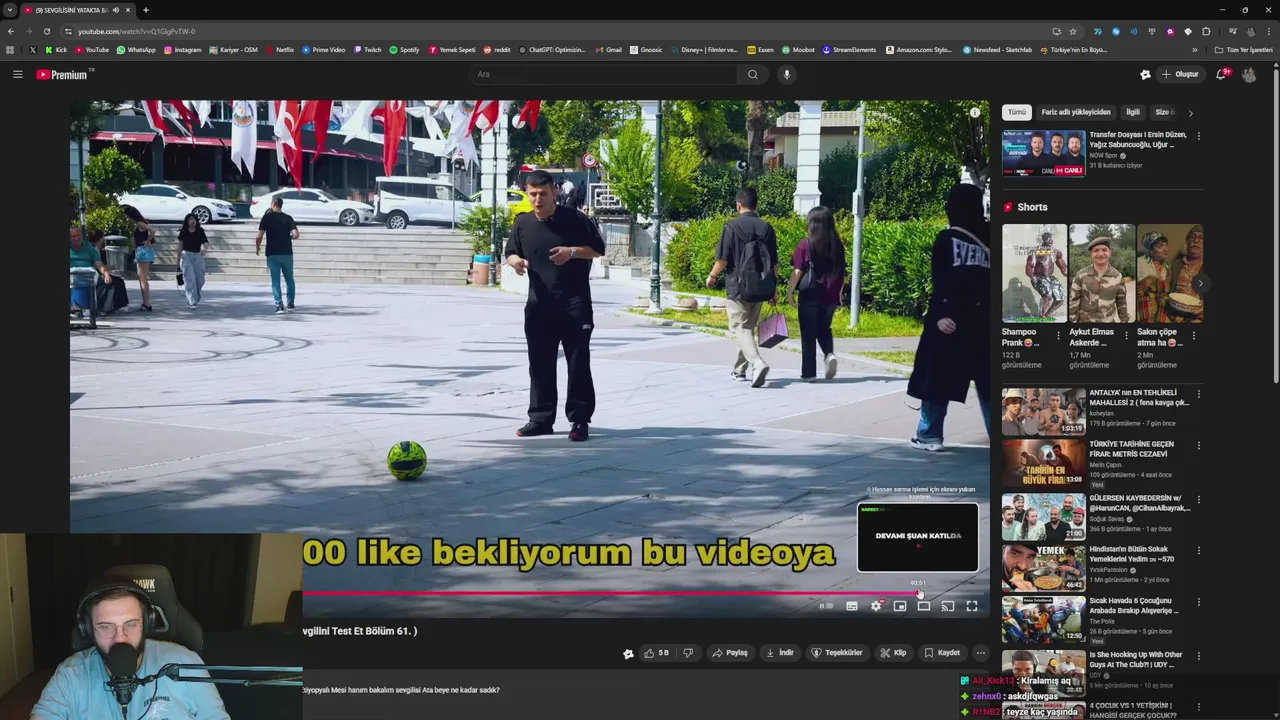Open Spotify bookmark
This screenshot has height=720, width=1280.
(x=405, y=49)
